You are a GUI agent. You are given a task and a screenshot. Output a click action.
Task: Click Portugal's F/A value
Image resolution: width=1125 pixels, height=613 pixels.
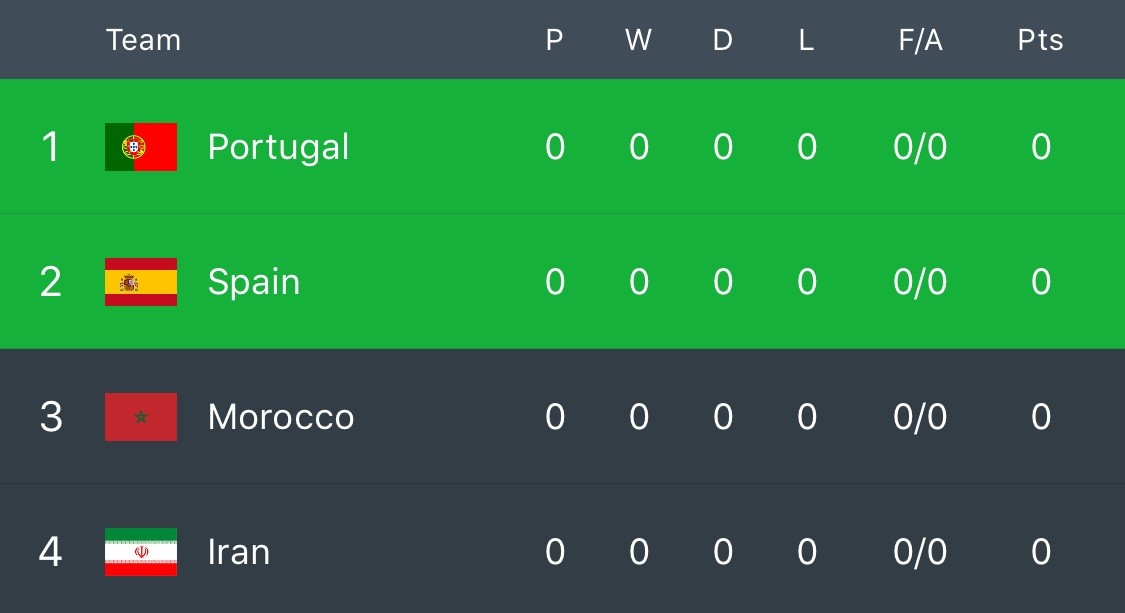pos(921,147)
